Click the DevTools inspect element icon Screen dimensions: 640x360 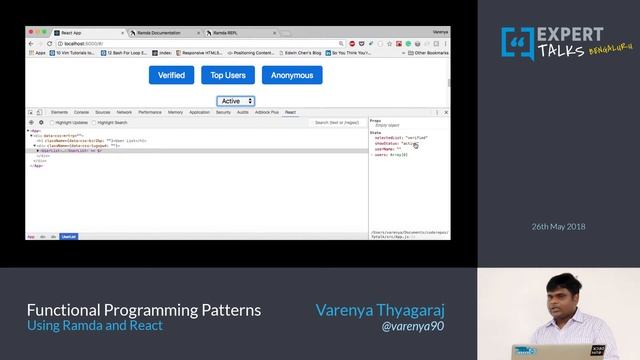coord(31,112)
